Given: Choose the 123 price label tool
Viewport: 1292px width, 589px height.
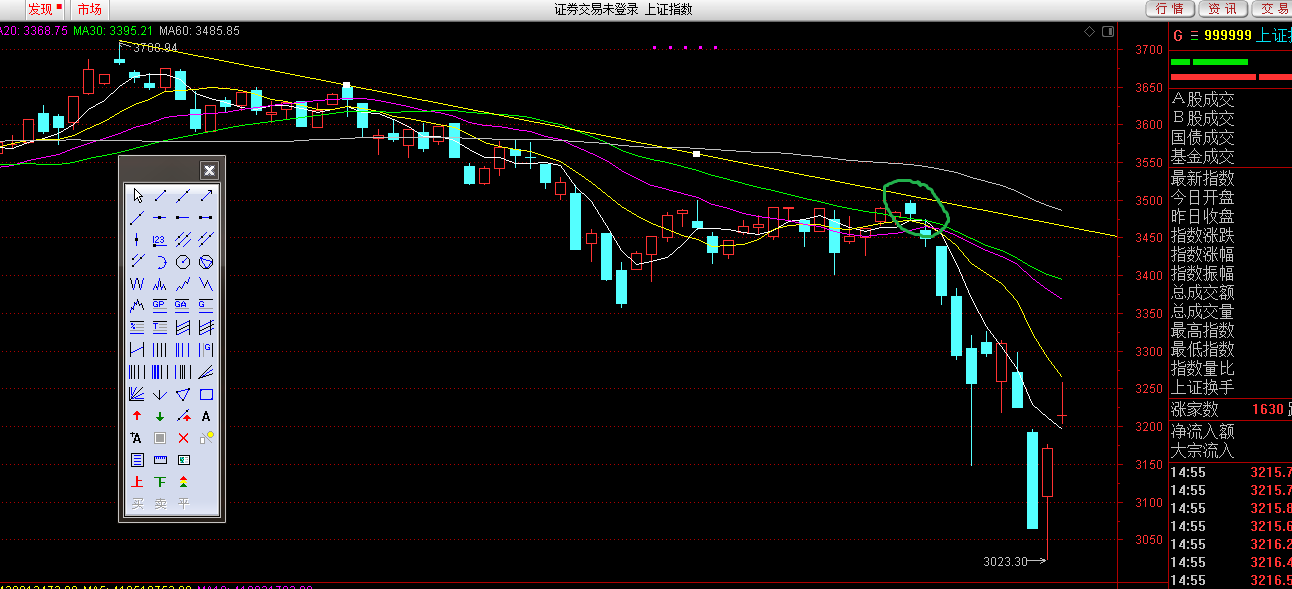Looking at the screenshot, I should pyautogui.click(x=160, y=239).
